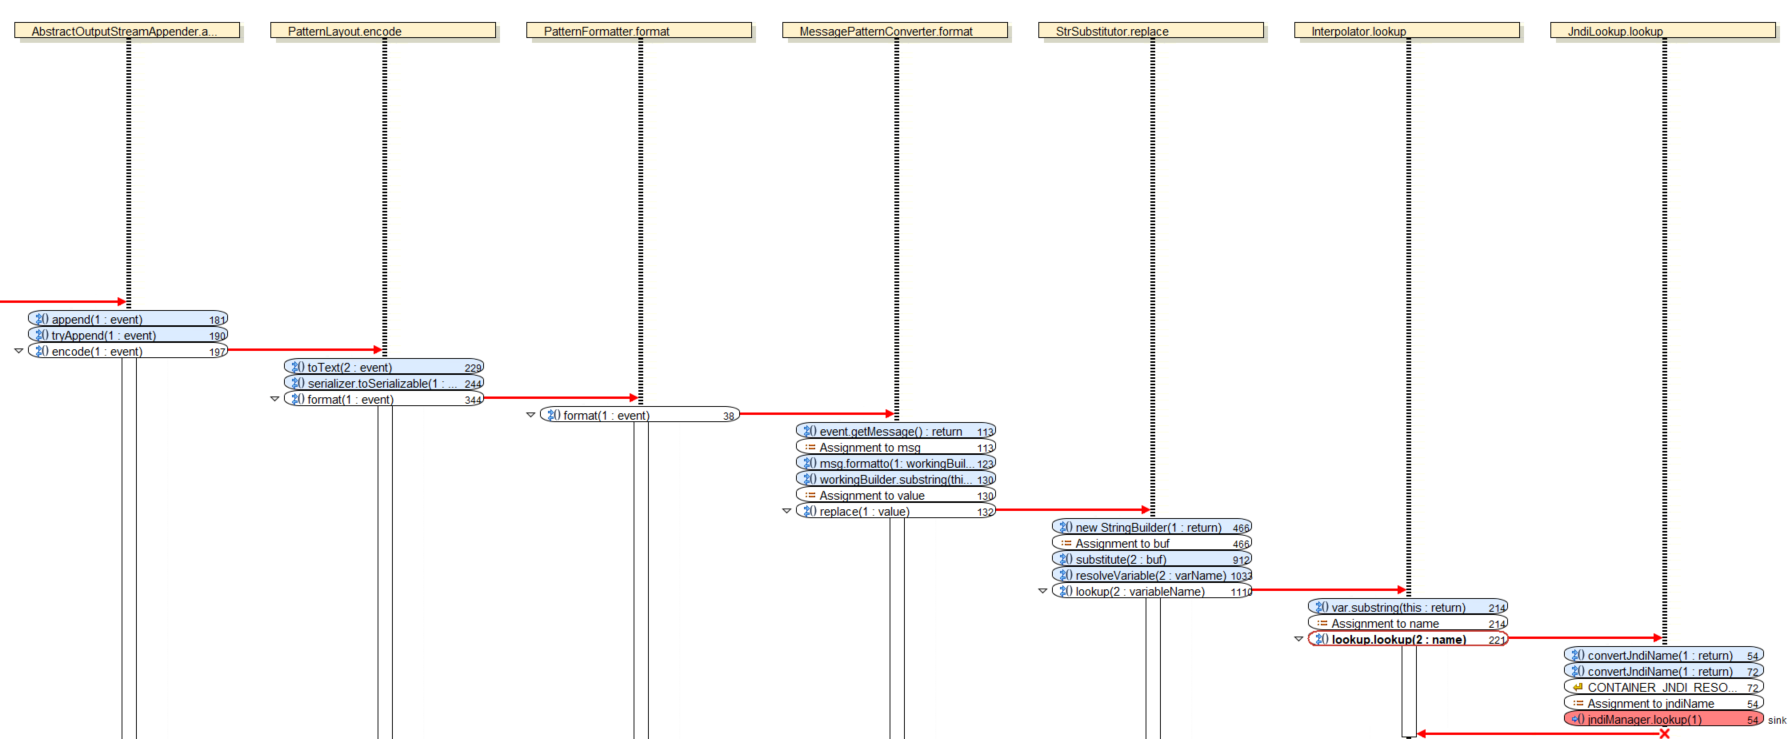1791x739 pixels.
Task: Click the call icon on serializer.toSerializable node
Action: pyautogui.click(x=298, y=384)
